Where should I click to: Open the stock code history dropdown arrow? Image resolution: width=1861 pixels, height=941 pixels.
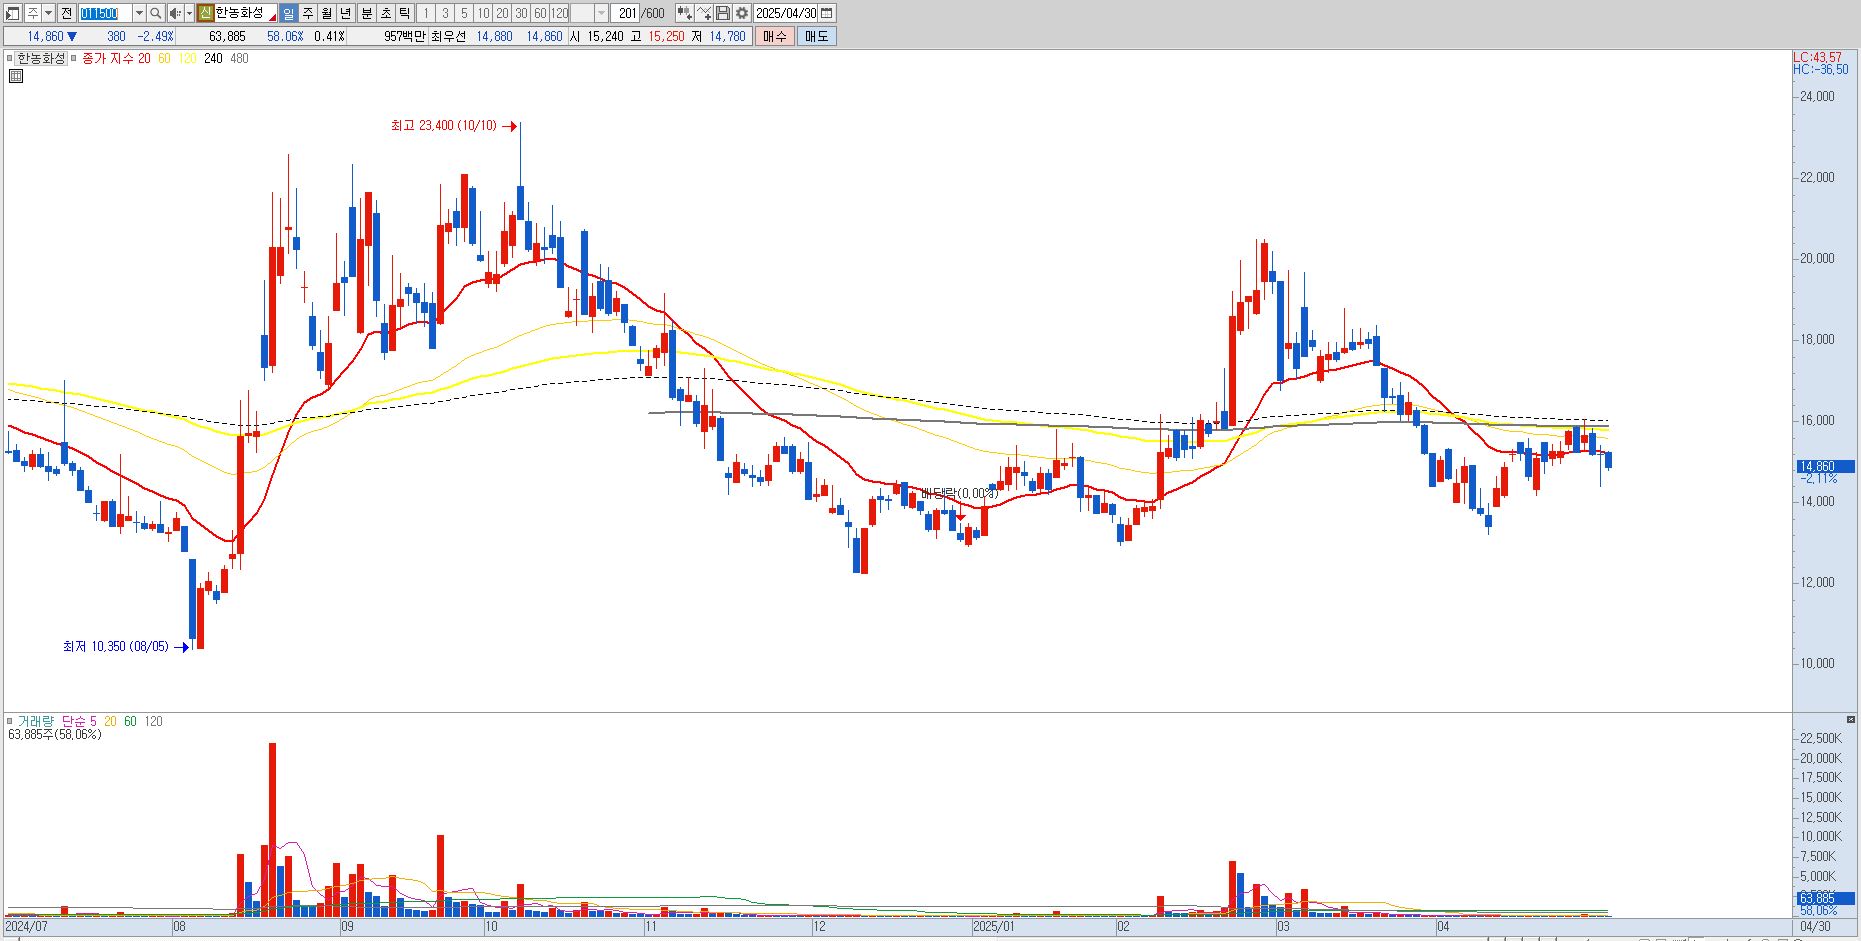pos(139,13)
